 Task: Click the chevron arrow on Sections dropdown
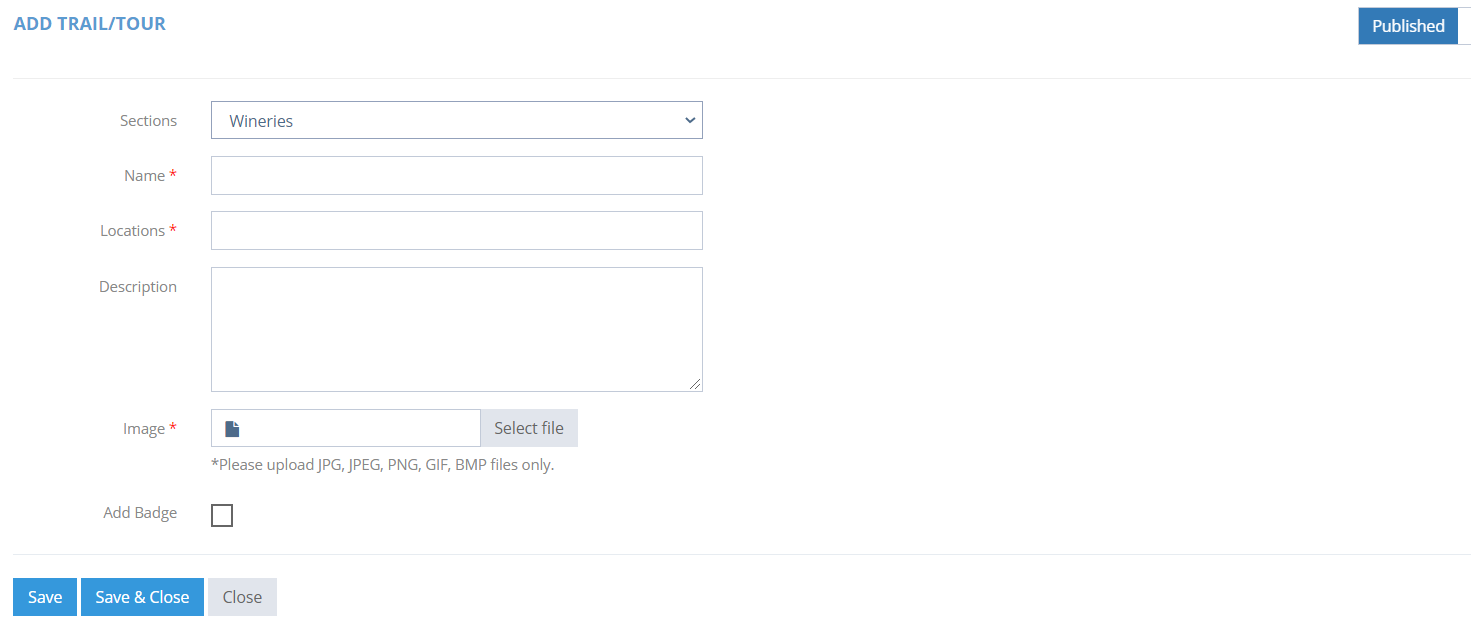coord(690,120)
